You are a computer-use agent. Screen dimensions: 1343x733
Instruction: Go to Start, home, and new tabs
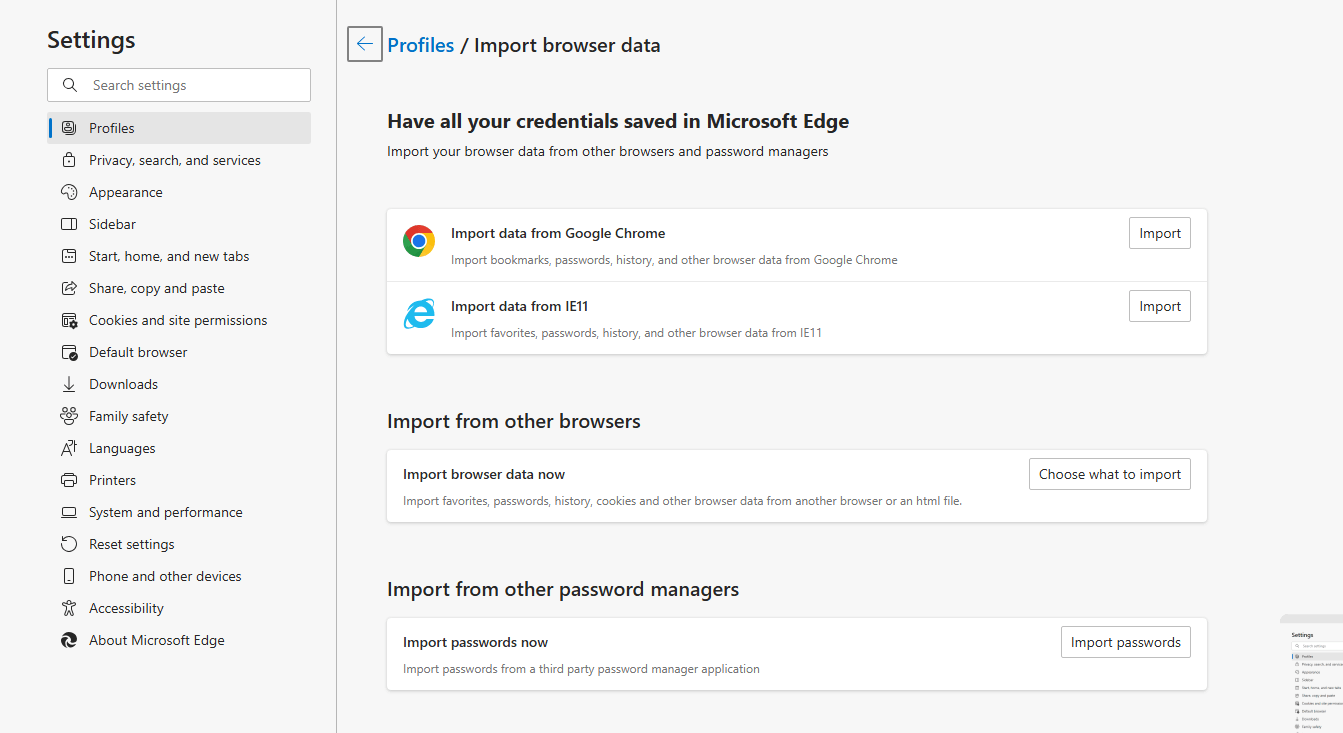[x=169, y=256]
